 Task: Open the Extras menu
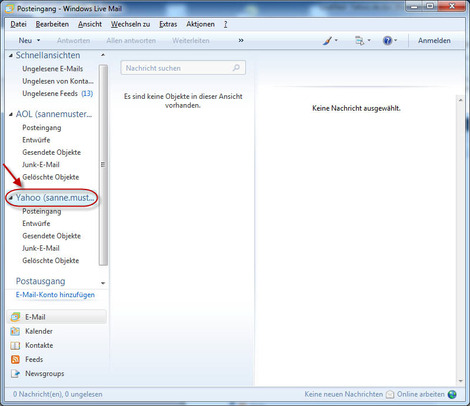coord(168,24)
